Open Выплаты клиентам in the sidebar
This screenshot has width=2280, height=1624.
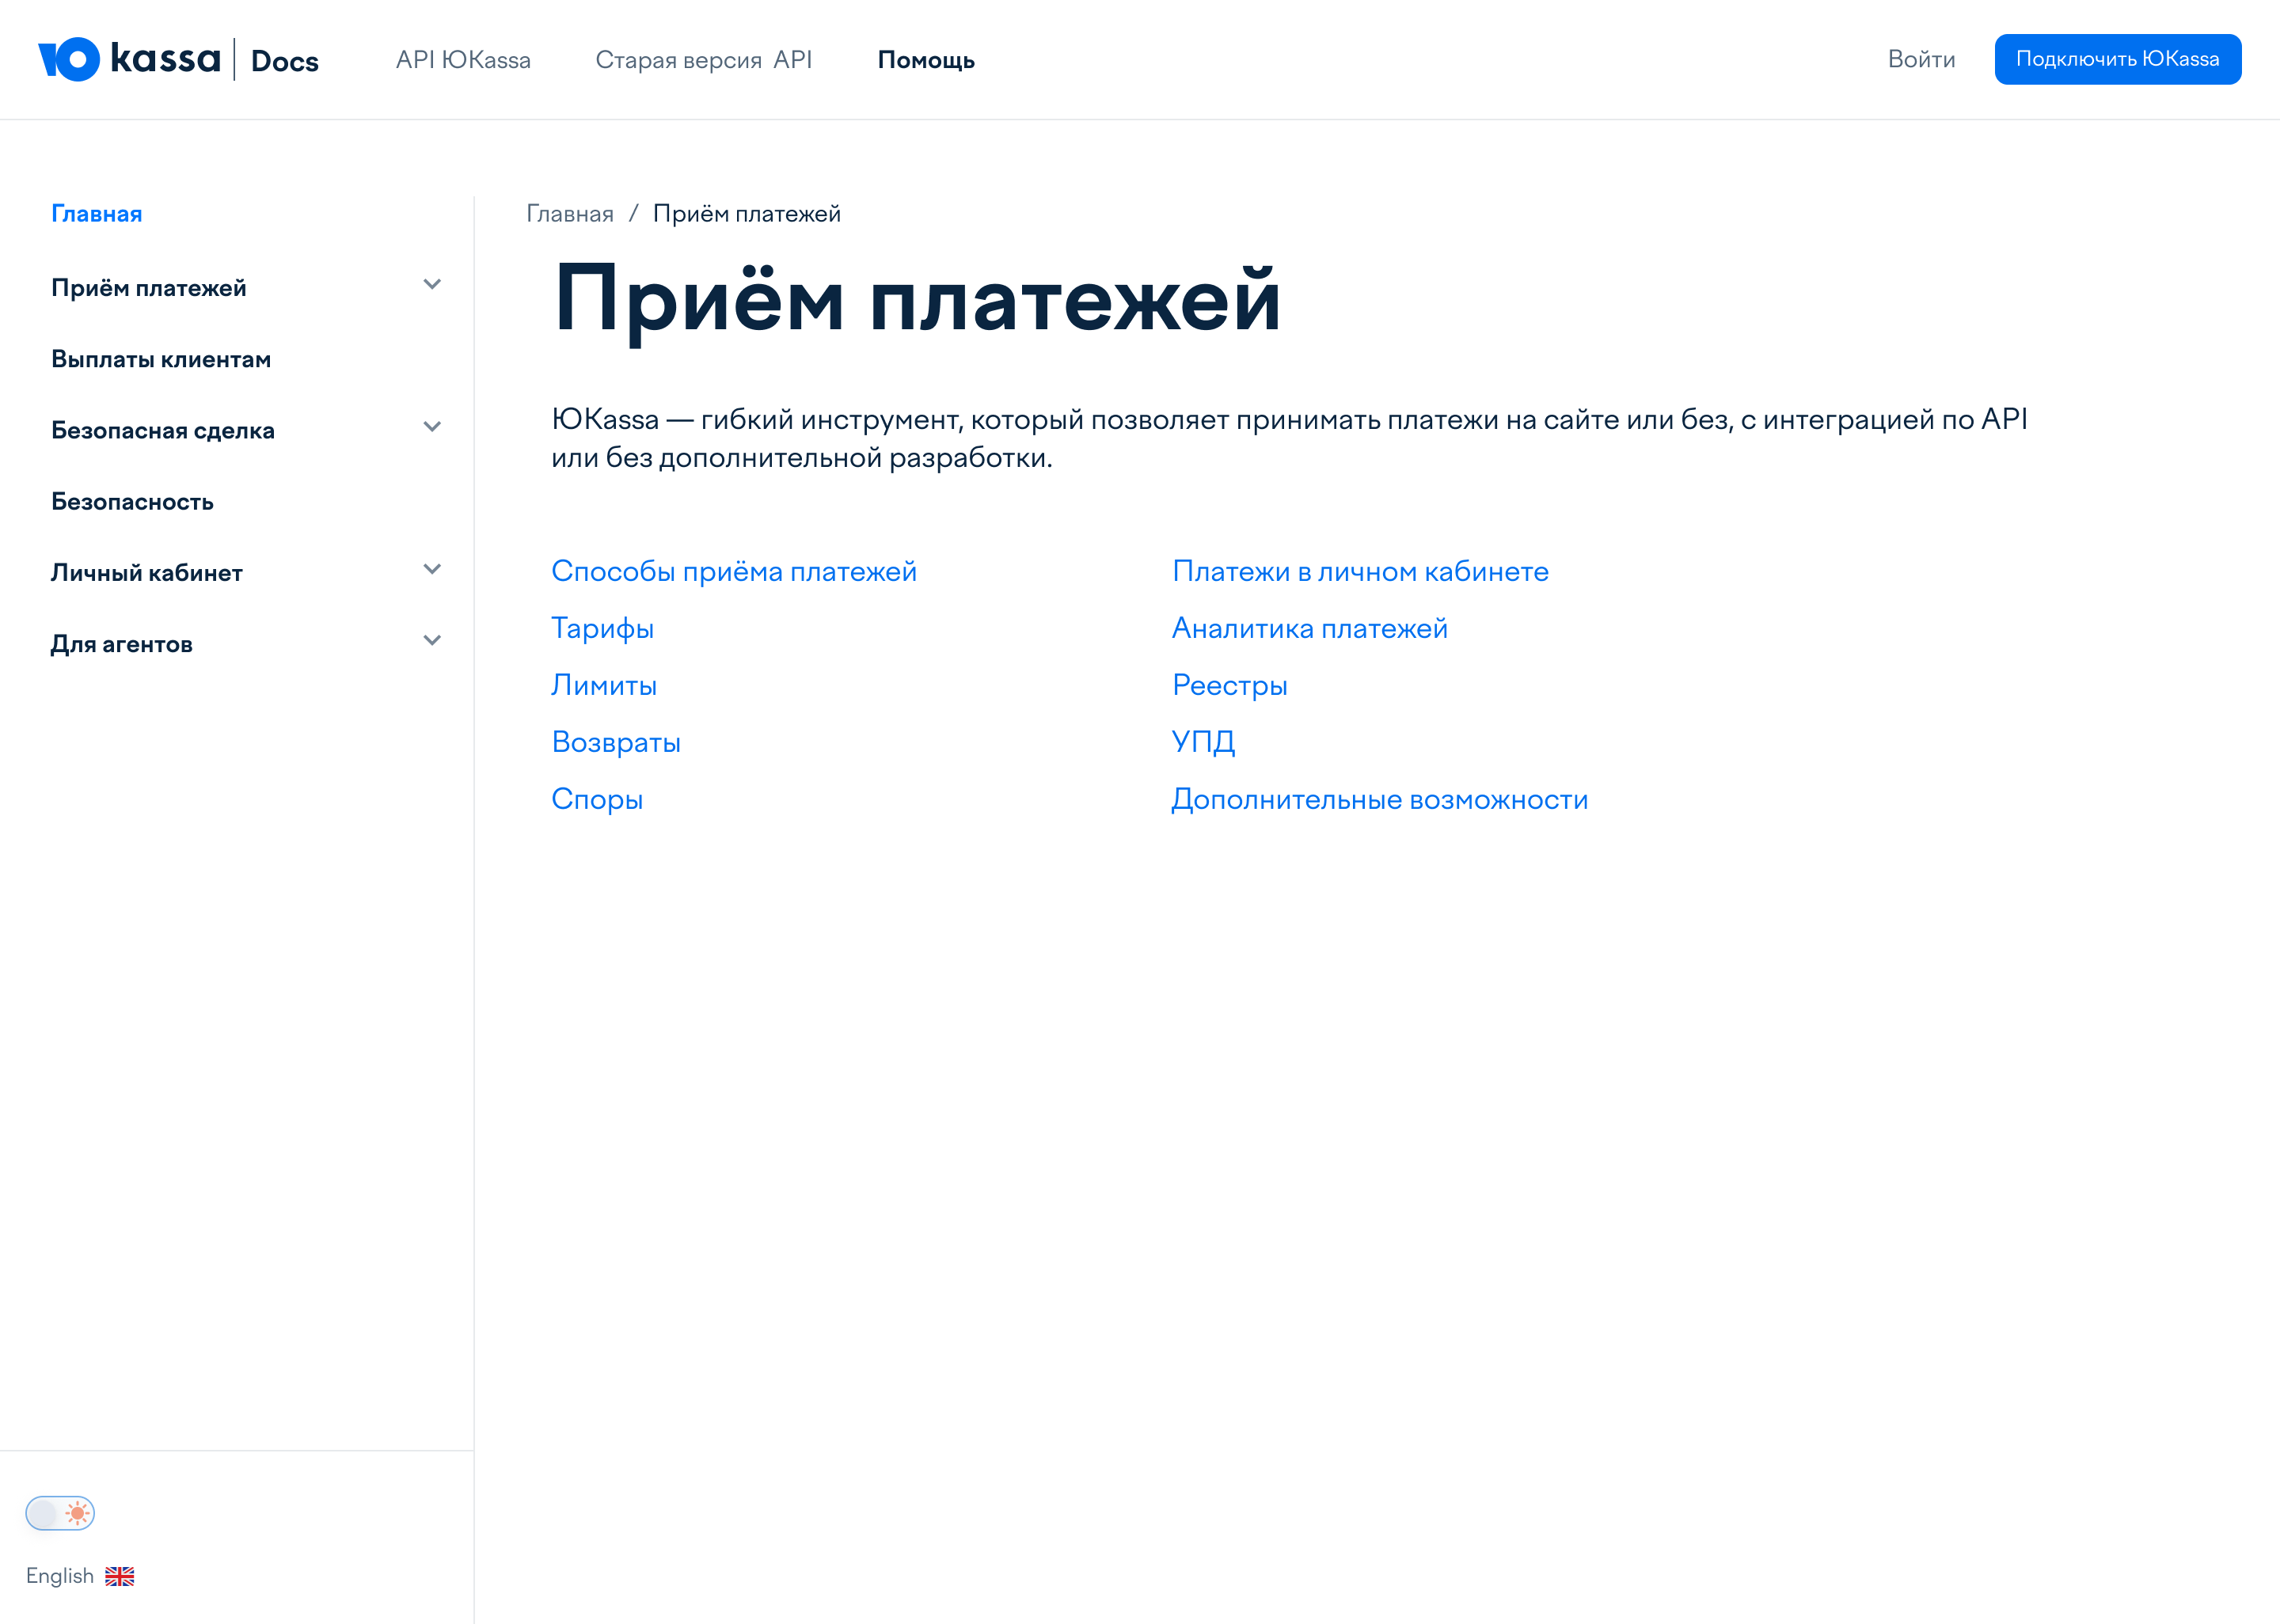(x=161, y=359)
